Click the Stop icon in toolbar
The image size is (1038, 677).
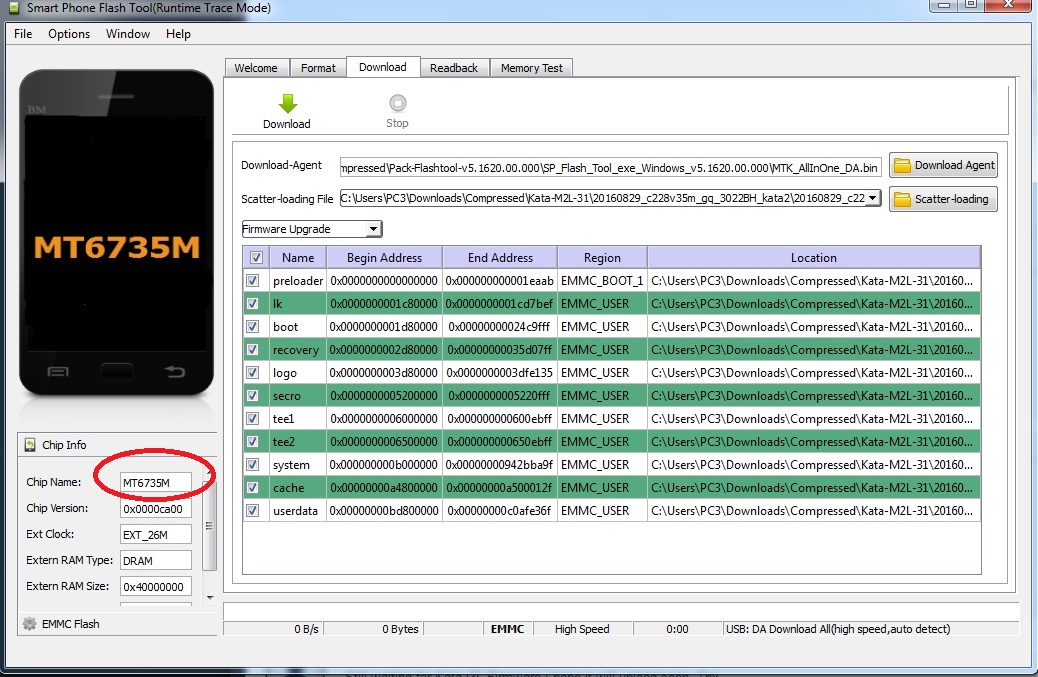(x=397, y=103)
